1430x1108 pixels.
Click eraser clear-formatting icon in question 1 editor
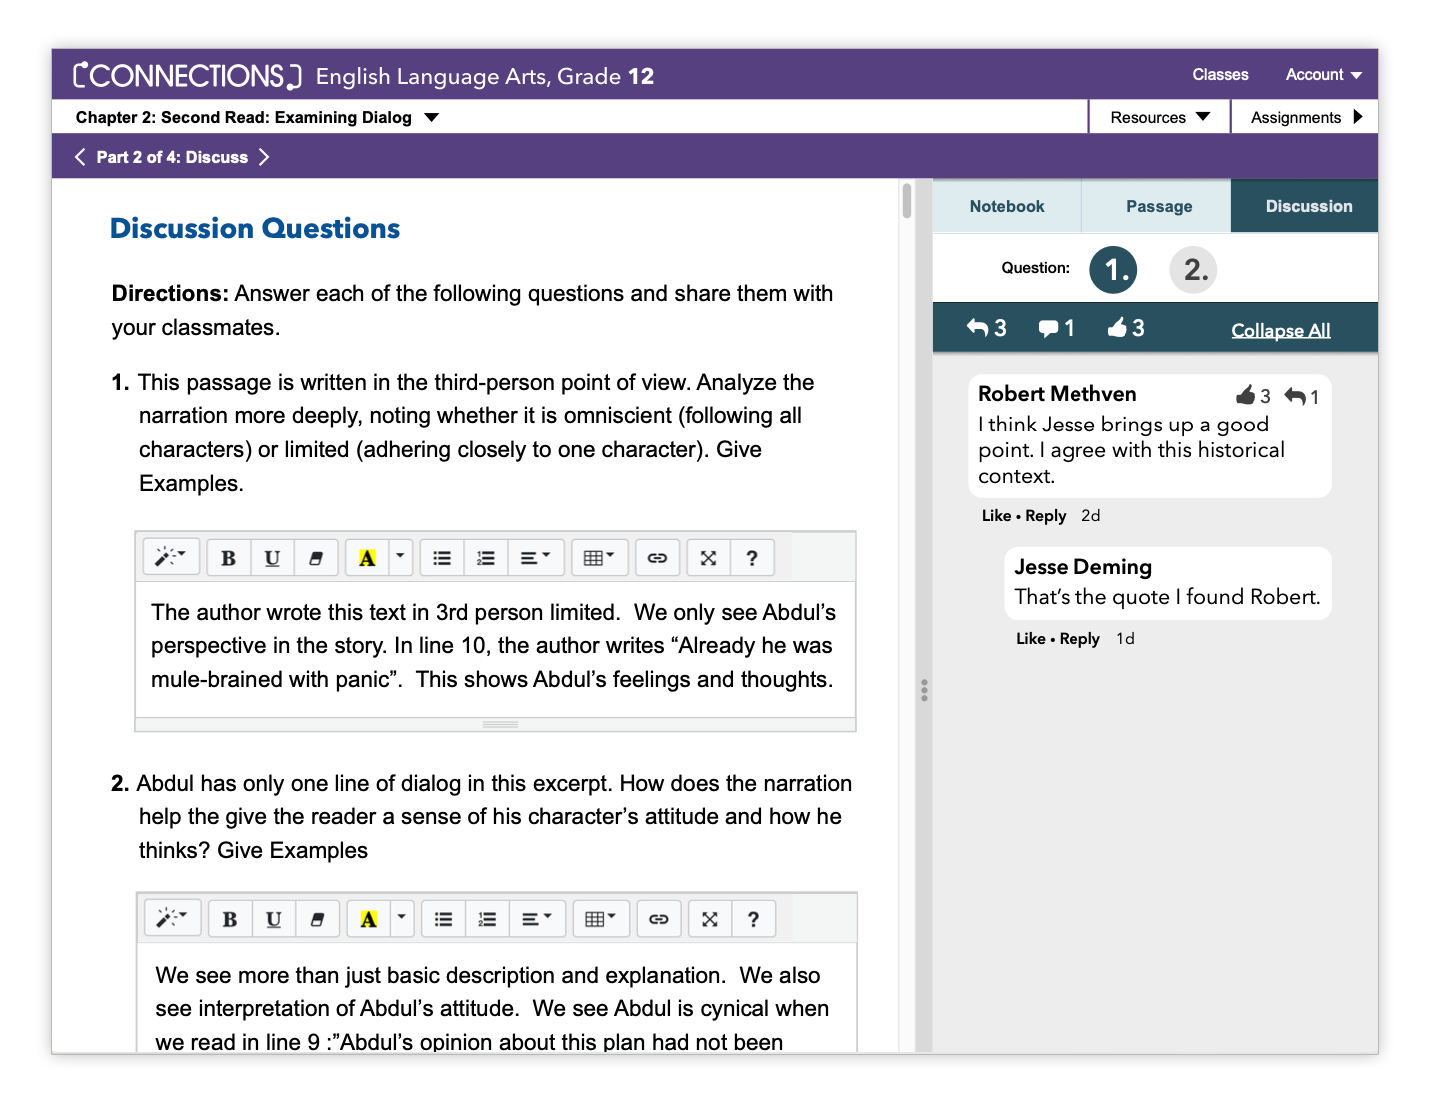point(316,557)
